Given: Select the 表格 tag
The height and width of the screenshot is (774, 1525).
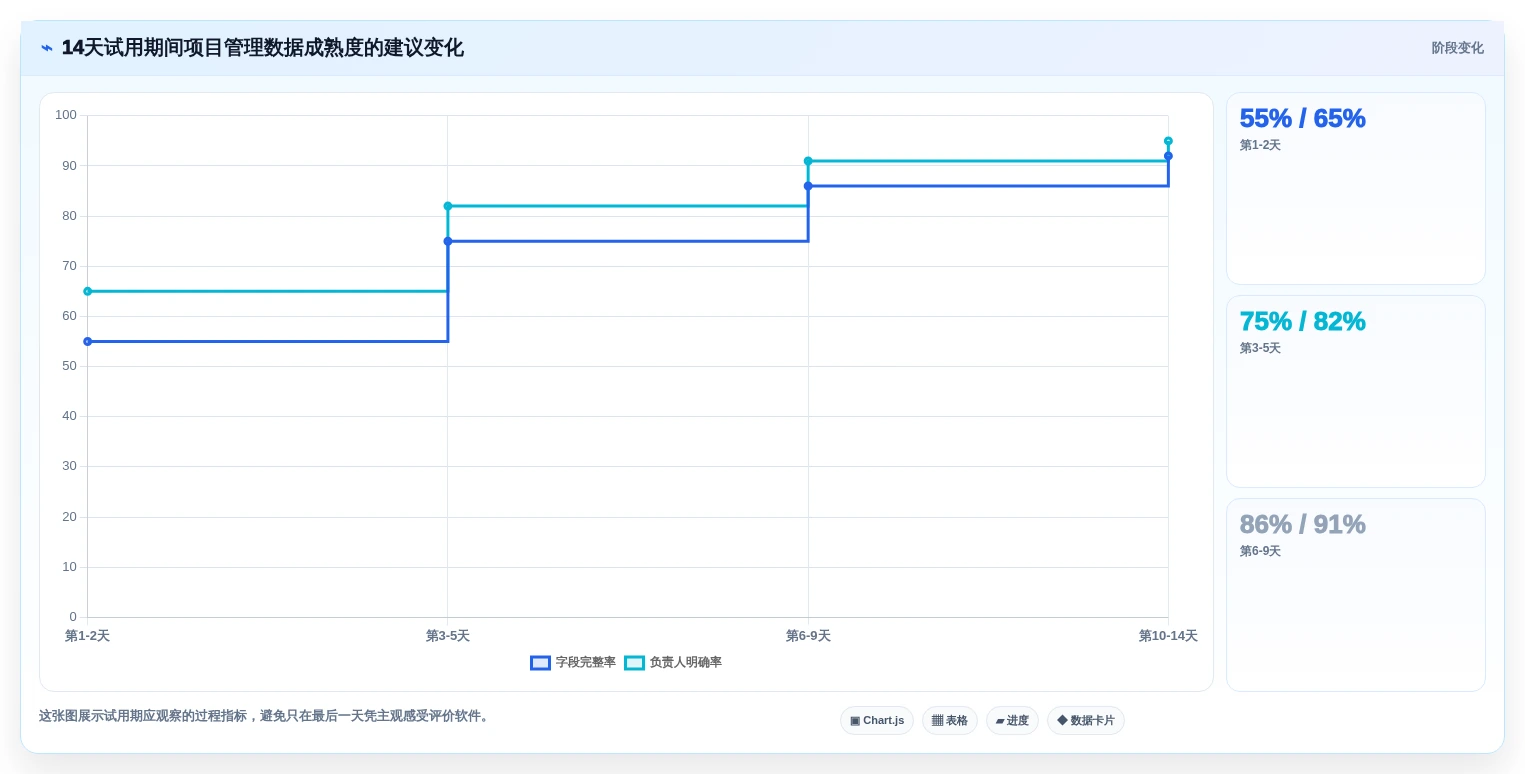Looking at the screenshot, I should click(x=950, y=720).
